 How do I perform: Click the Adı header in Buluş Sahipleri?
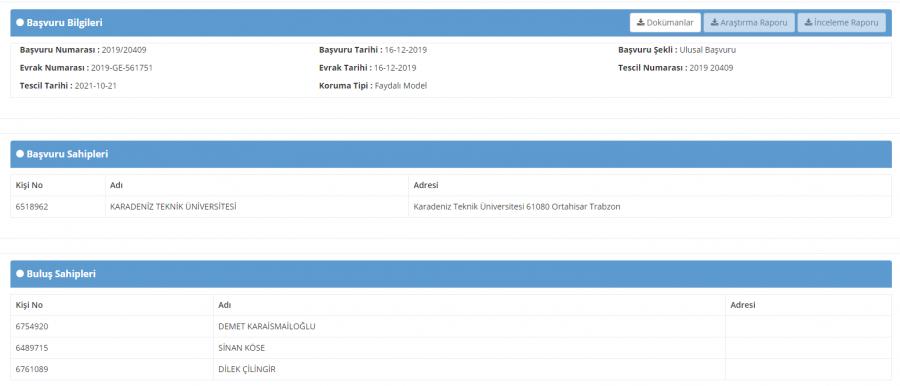coord(225,305)
